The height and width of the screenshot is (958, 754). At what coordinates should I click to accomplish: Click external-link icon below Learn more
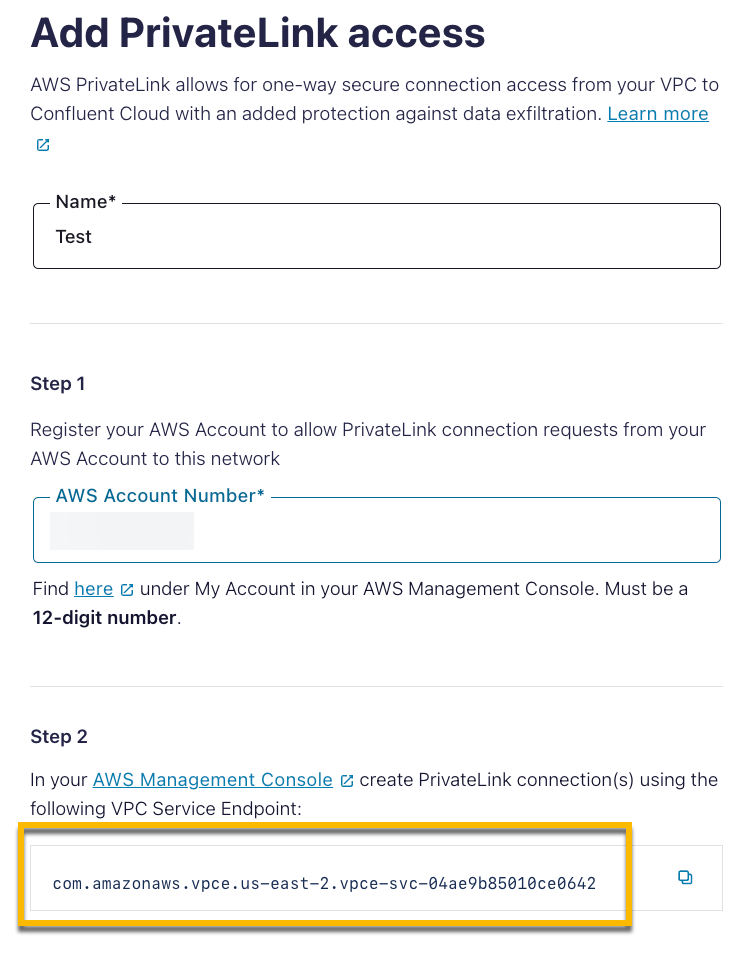pyautogui.click(x=43, y=145)
